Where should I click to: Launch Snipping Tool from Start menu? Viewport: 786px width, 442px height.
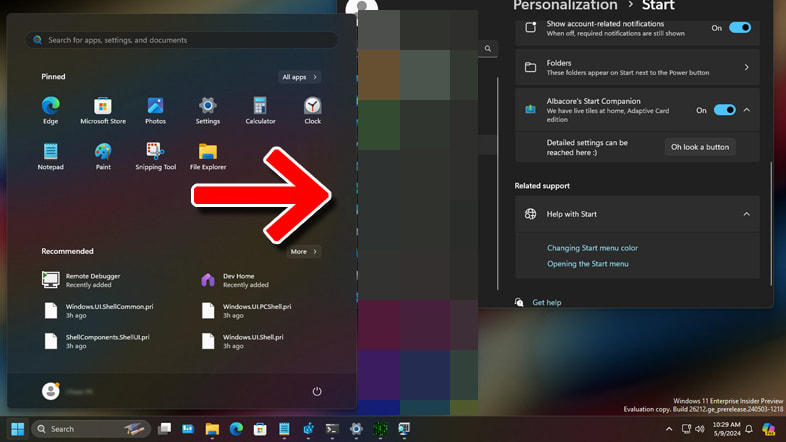[x=155, y=154]
